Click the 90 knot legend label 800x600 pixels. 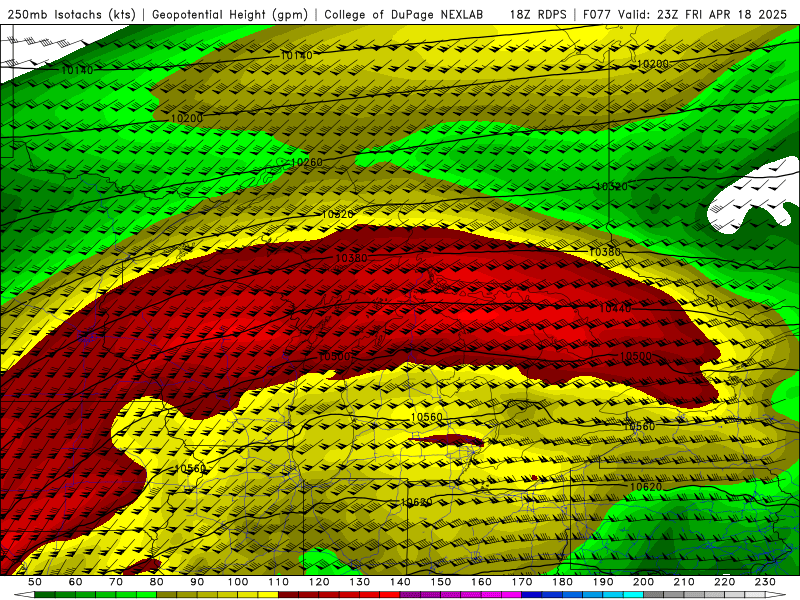(197, 582)
